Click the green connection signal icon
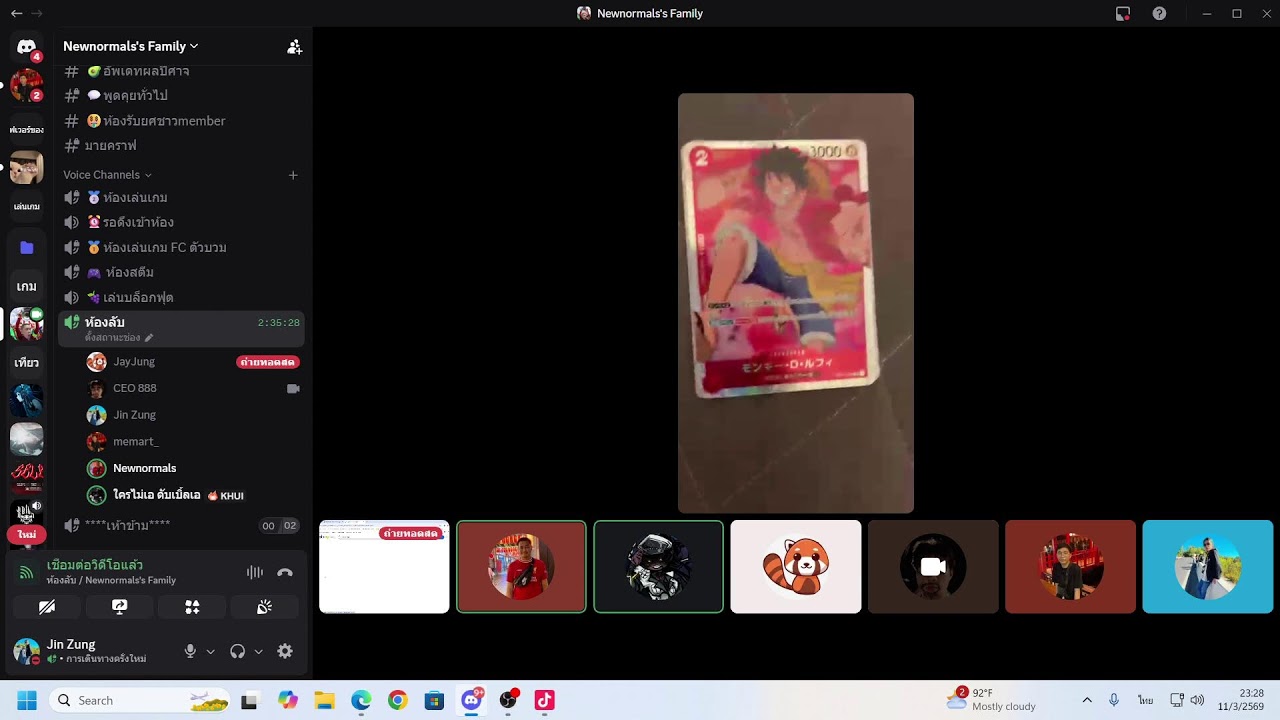The width and height of the screenshot is (1280, 720). click(27, 573)
